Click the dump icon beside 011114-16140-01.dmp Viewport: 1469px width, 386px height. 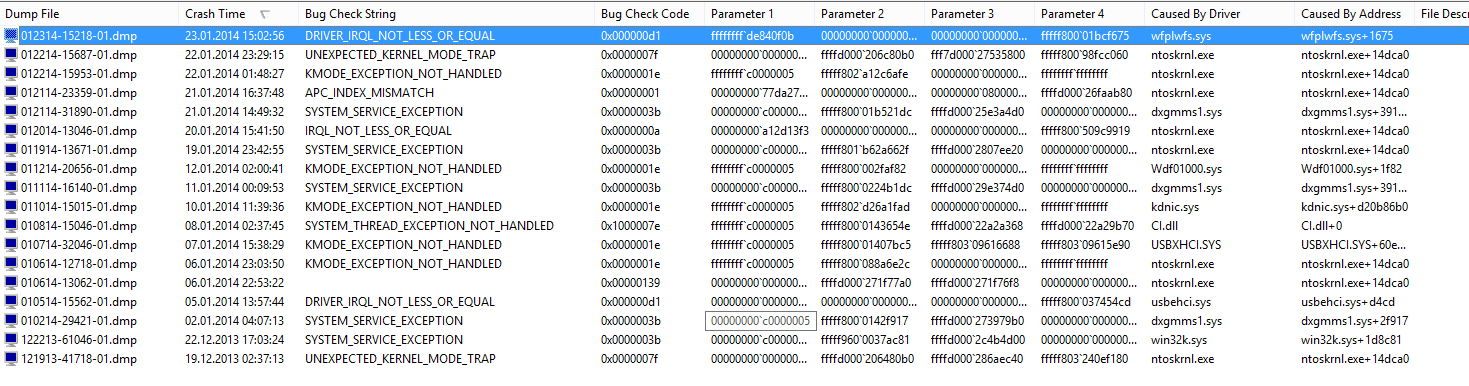[11, 187]
